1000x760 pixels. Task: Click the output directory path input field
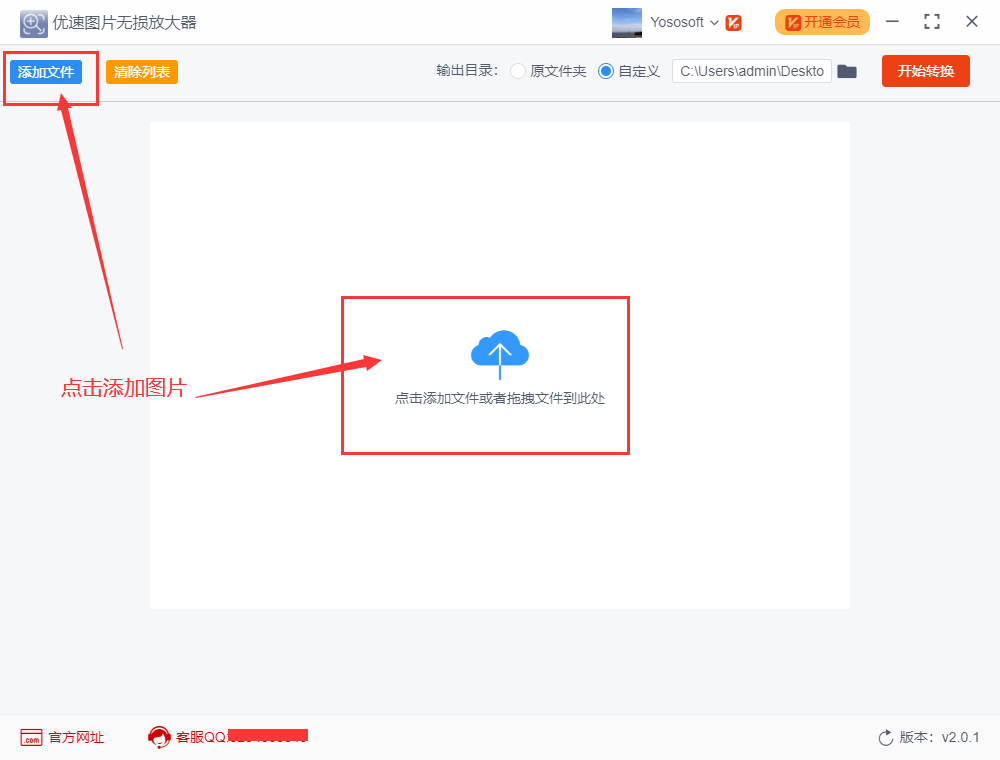pyautogui.click(x=752, y=71)
